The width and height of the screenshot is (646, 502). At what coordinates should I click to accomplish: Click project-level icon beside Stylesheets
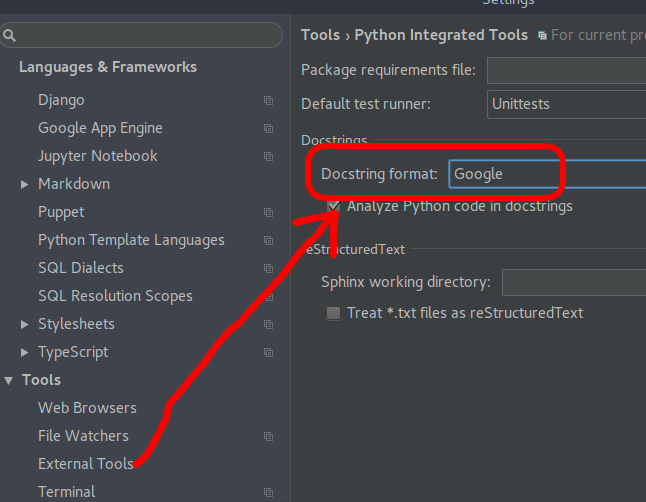pos(268,324)
